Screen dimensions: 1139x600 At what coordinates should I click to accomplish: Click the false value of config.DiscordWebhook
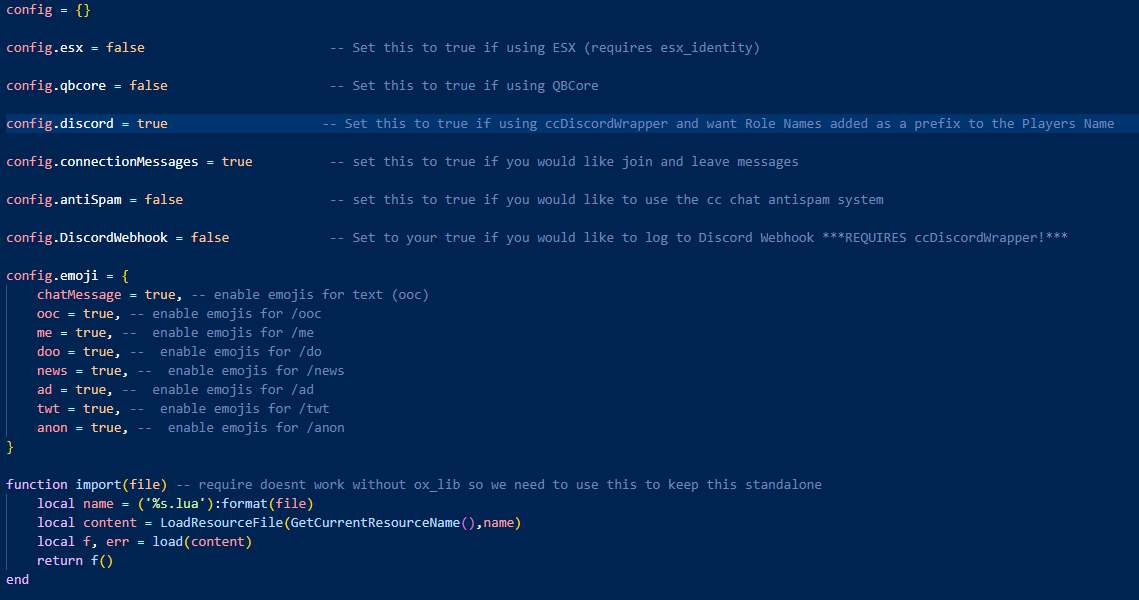pos(210,238)
